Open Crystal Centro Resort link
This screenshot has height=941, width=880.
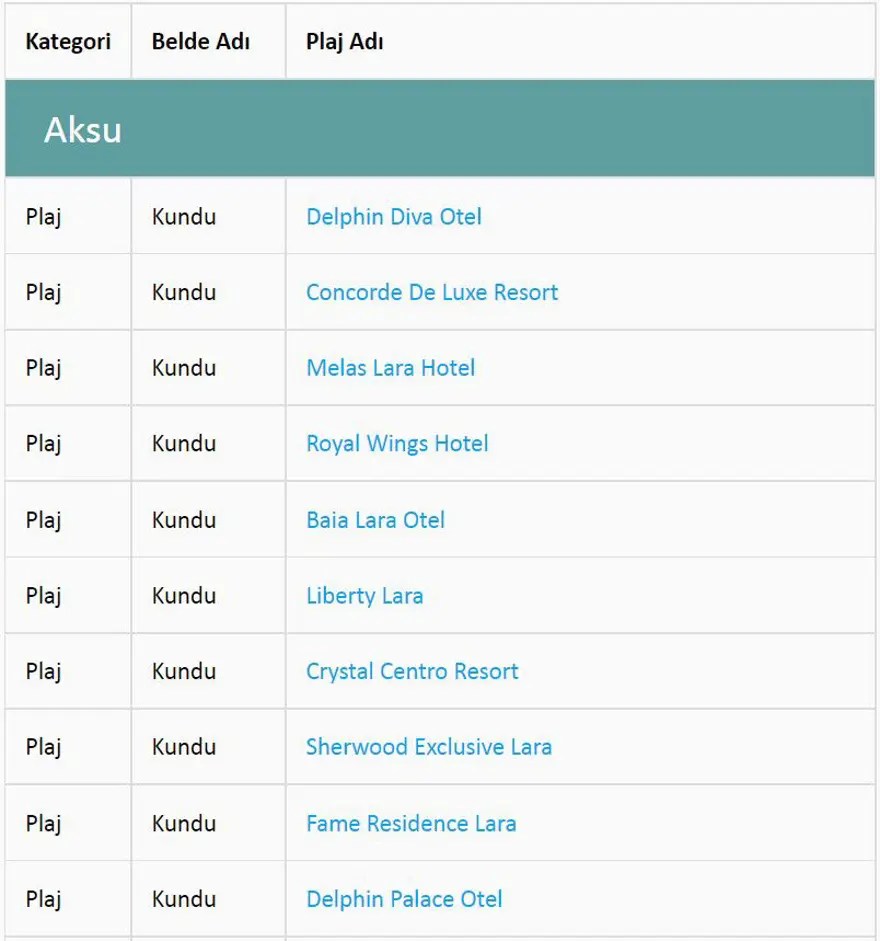412,671
